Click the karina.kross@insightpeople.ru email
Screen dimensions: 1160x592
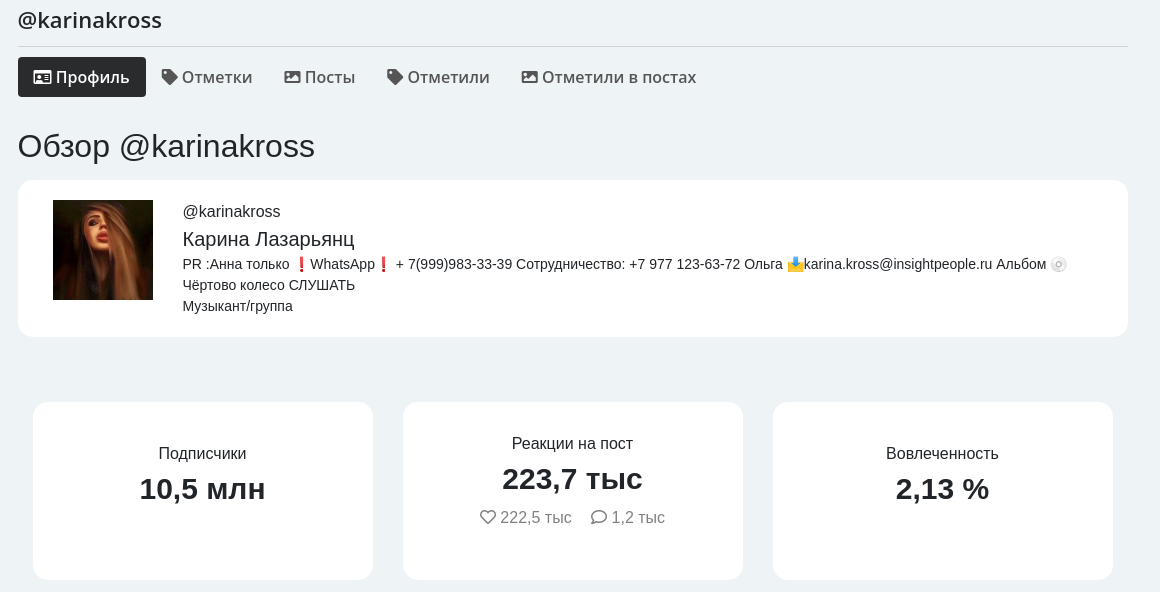[x=898, y=264]
